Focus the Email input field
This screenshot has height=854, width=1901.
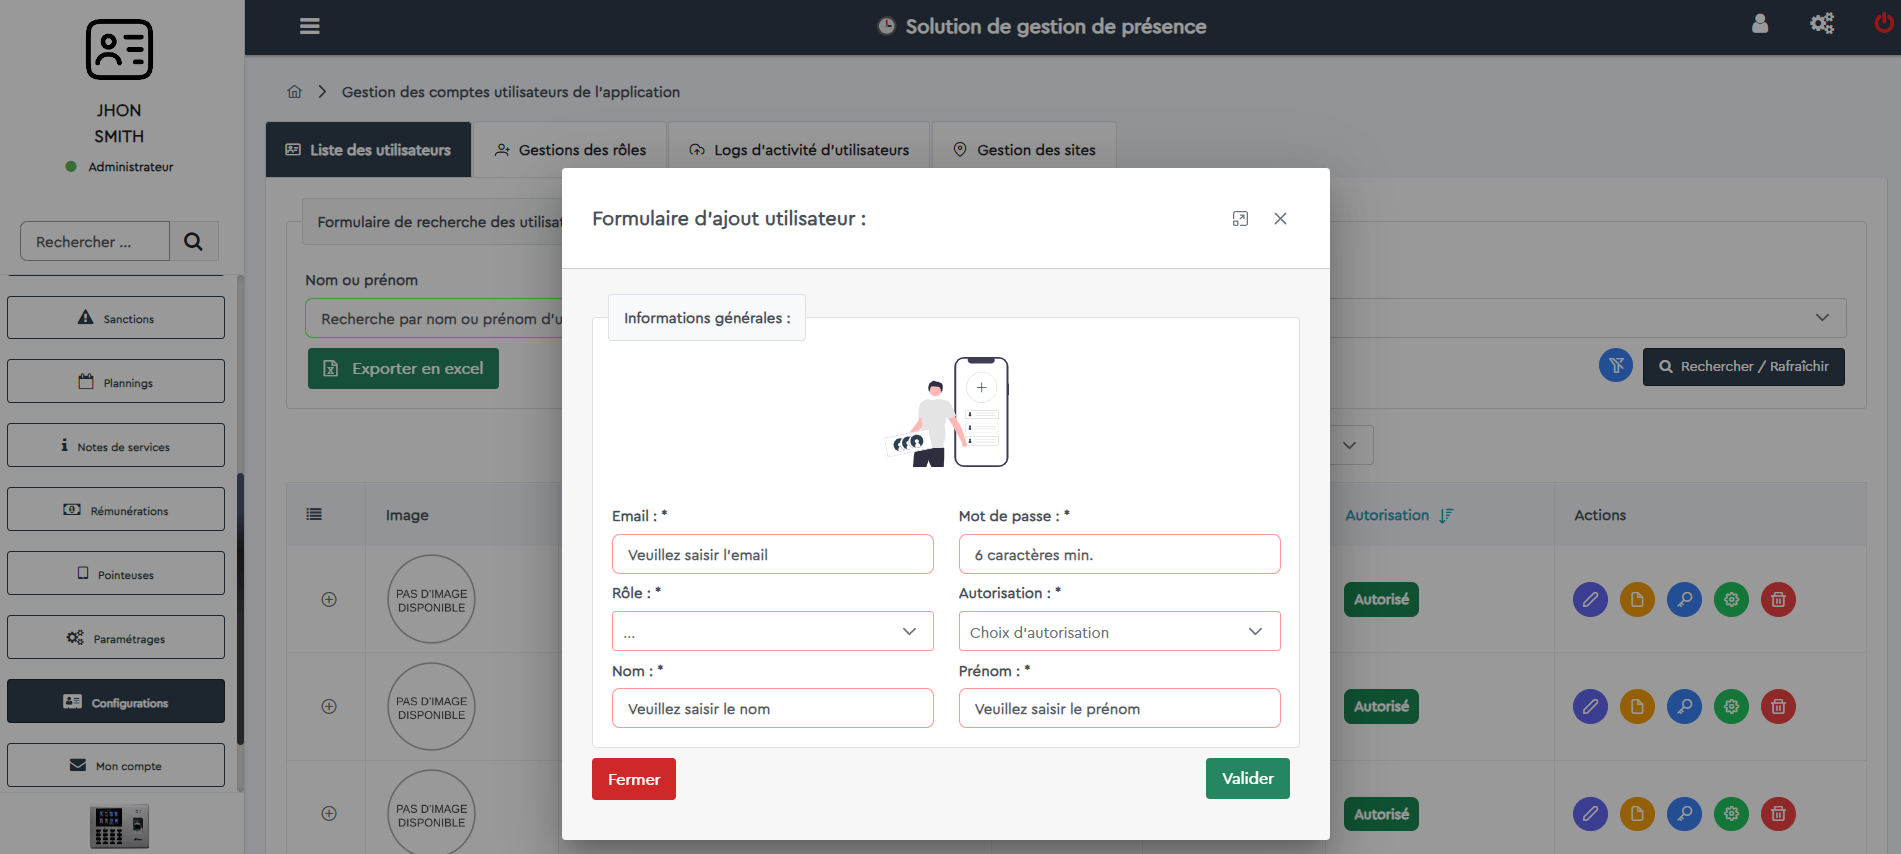click(x=772, y=554)
